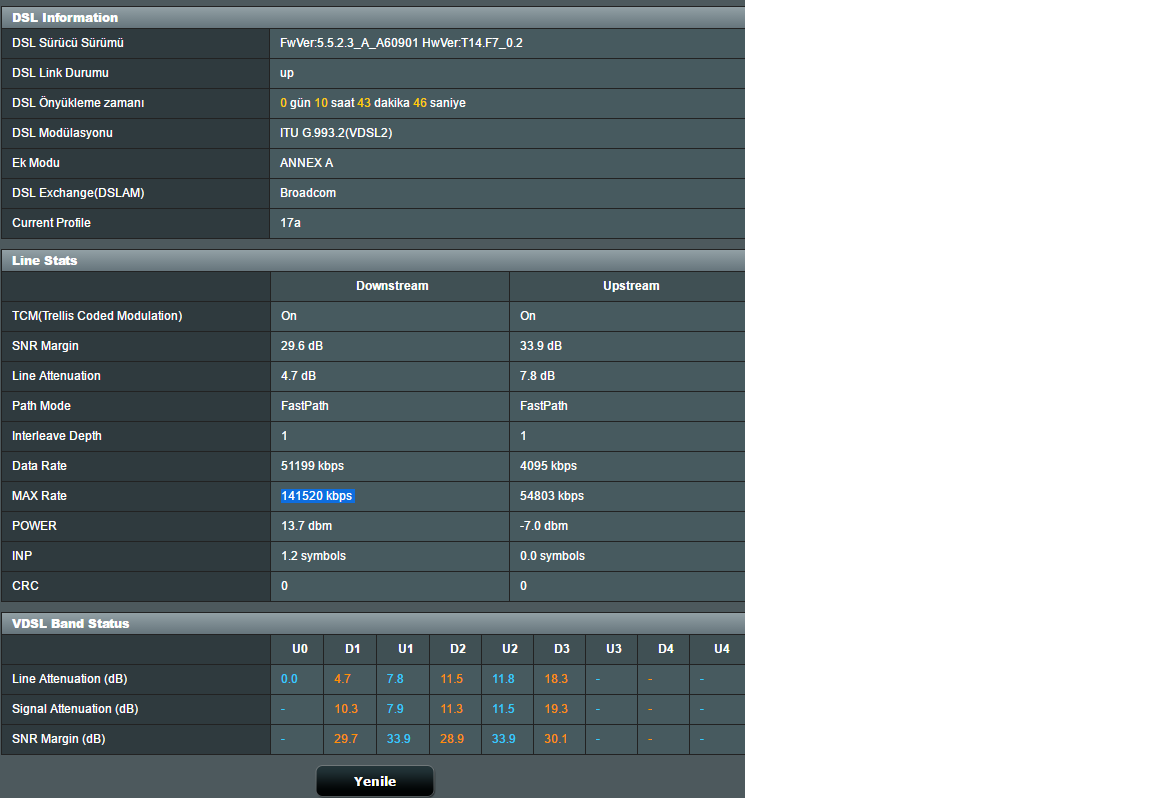Click the upstream MAX Rate 54803 kbps
Image resolution: width=1152 pixels, height=798 pixels.
click(x=552, y=496)
